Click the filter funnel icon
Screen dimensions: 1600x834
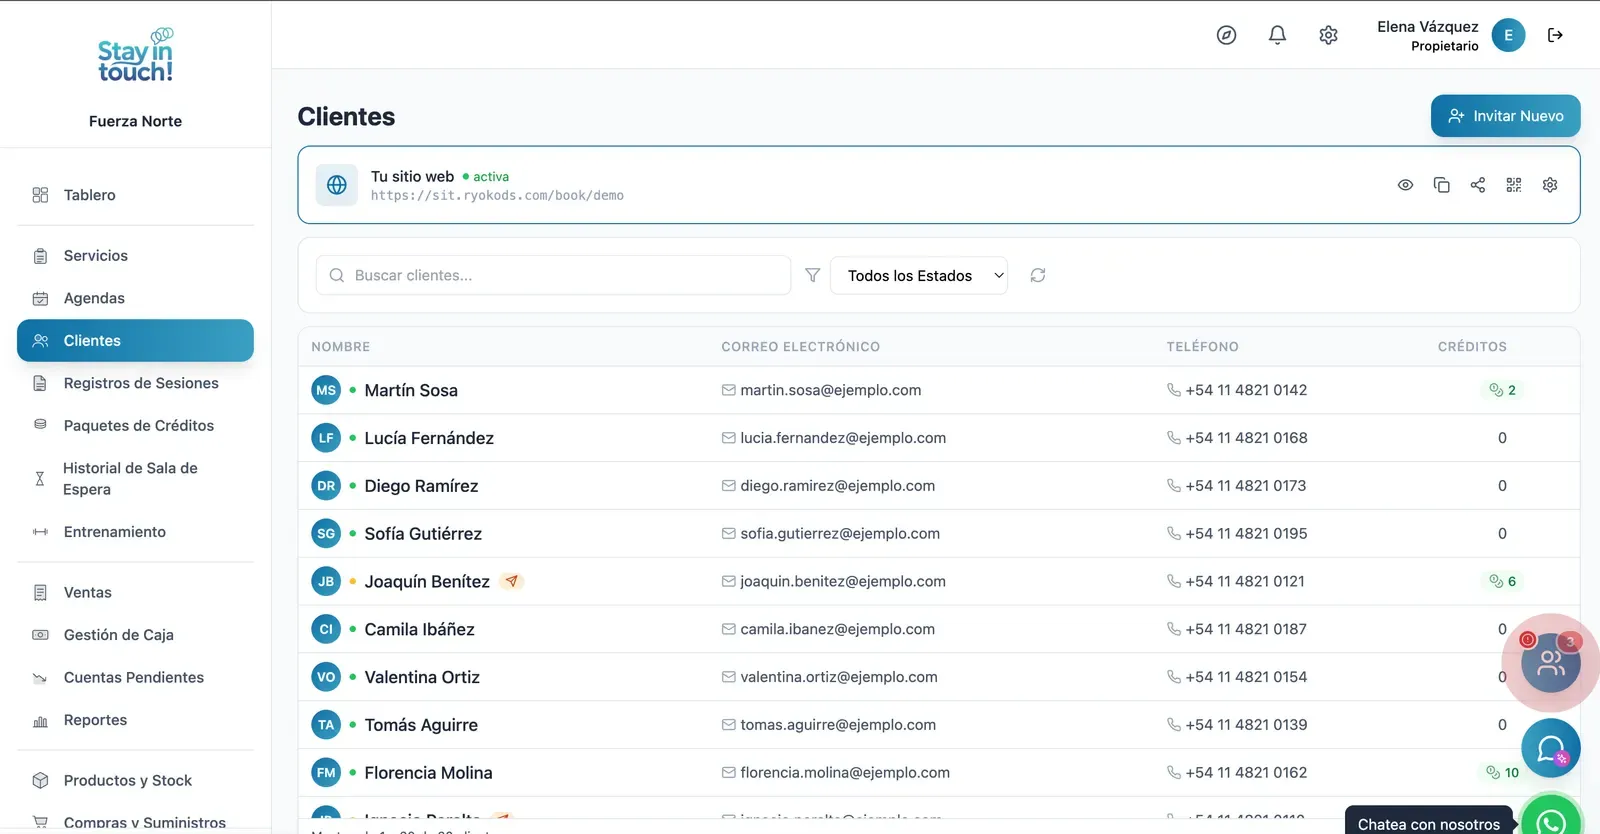812,275
